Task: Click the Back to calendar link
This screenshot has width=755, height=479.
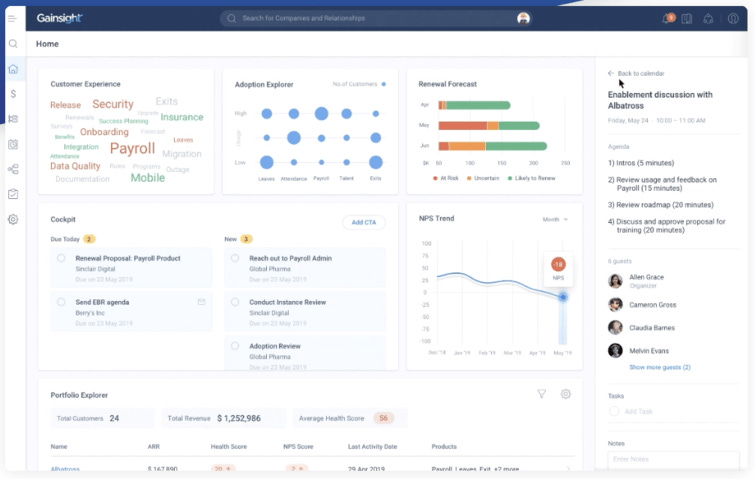Action: (x=640, y=74)
